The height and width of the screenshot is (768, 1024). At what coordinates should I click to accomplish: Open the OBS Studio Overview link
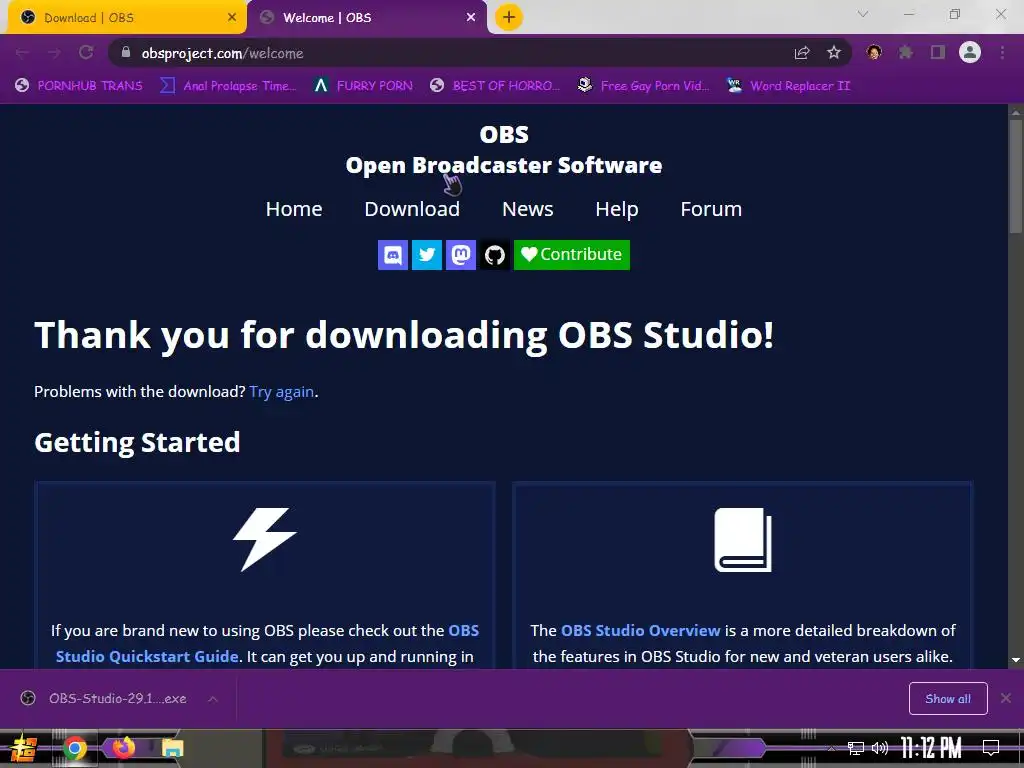641,631
